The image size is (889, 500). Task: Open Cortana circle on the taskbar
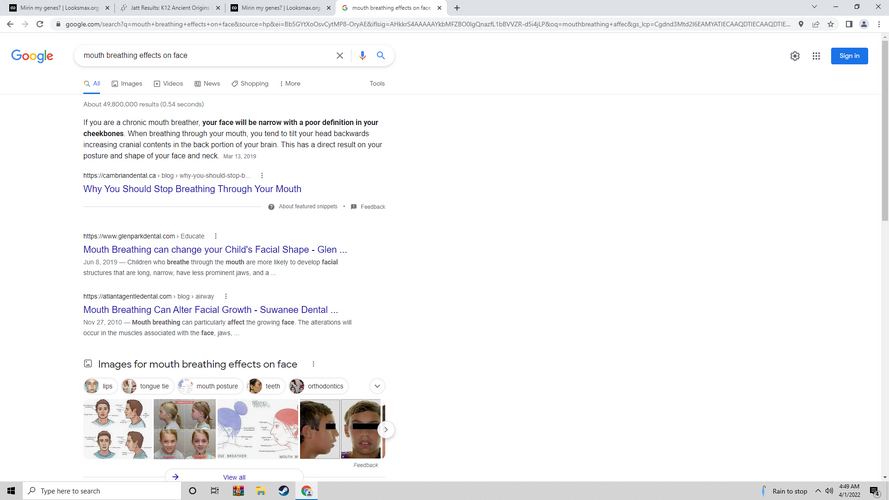[x=192, y=491]
